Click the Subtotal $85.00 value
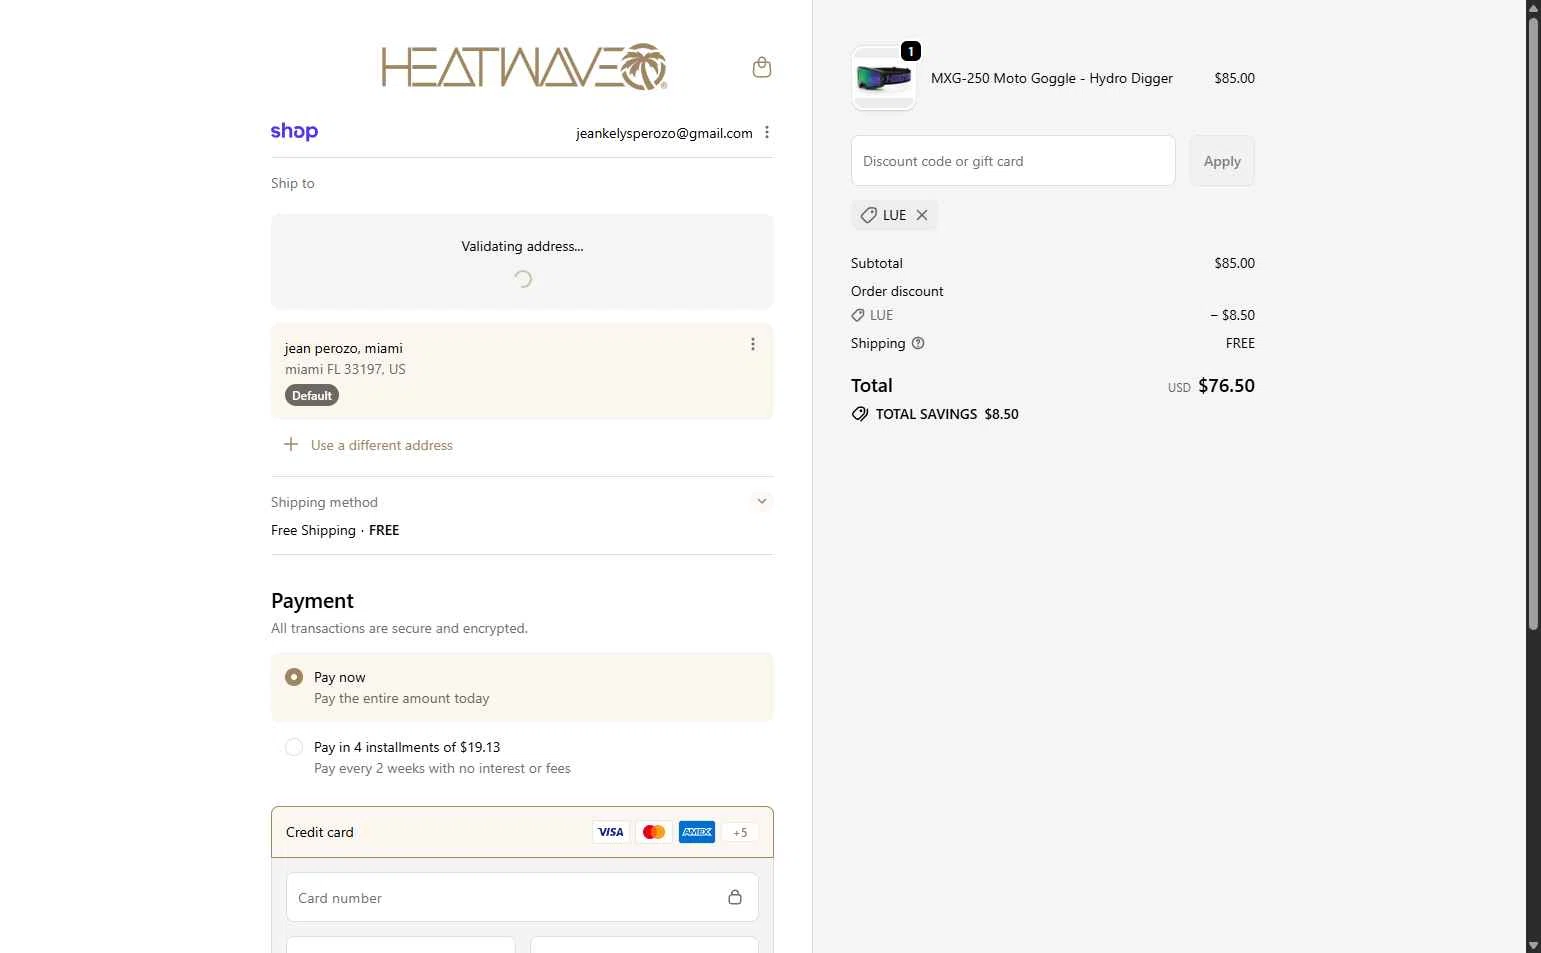 pos(1234,263)
